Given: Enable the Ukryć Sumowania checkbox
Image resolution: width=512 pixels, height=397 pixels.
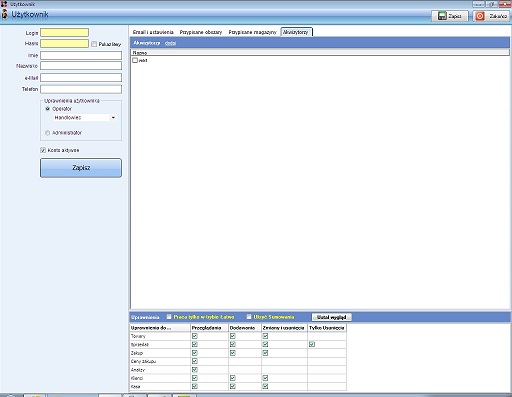Looking at the screenshot, I should [x=249, y=317].
